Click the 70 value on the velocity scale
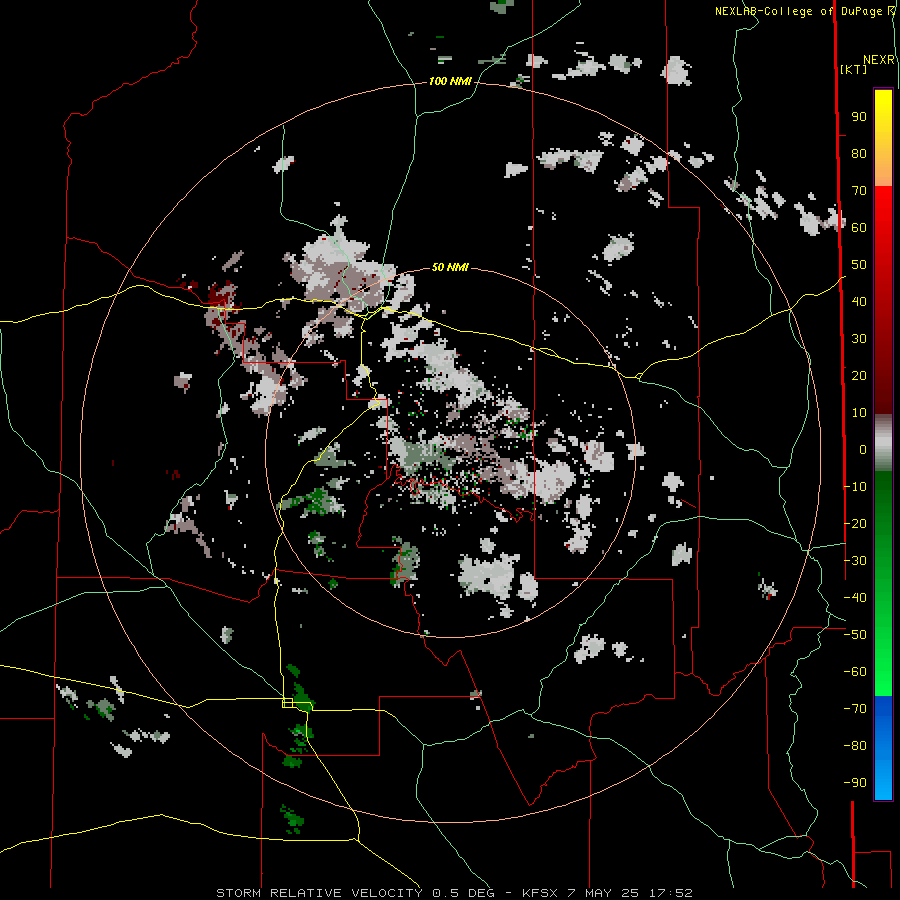 coord(859,191)
